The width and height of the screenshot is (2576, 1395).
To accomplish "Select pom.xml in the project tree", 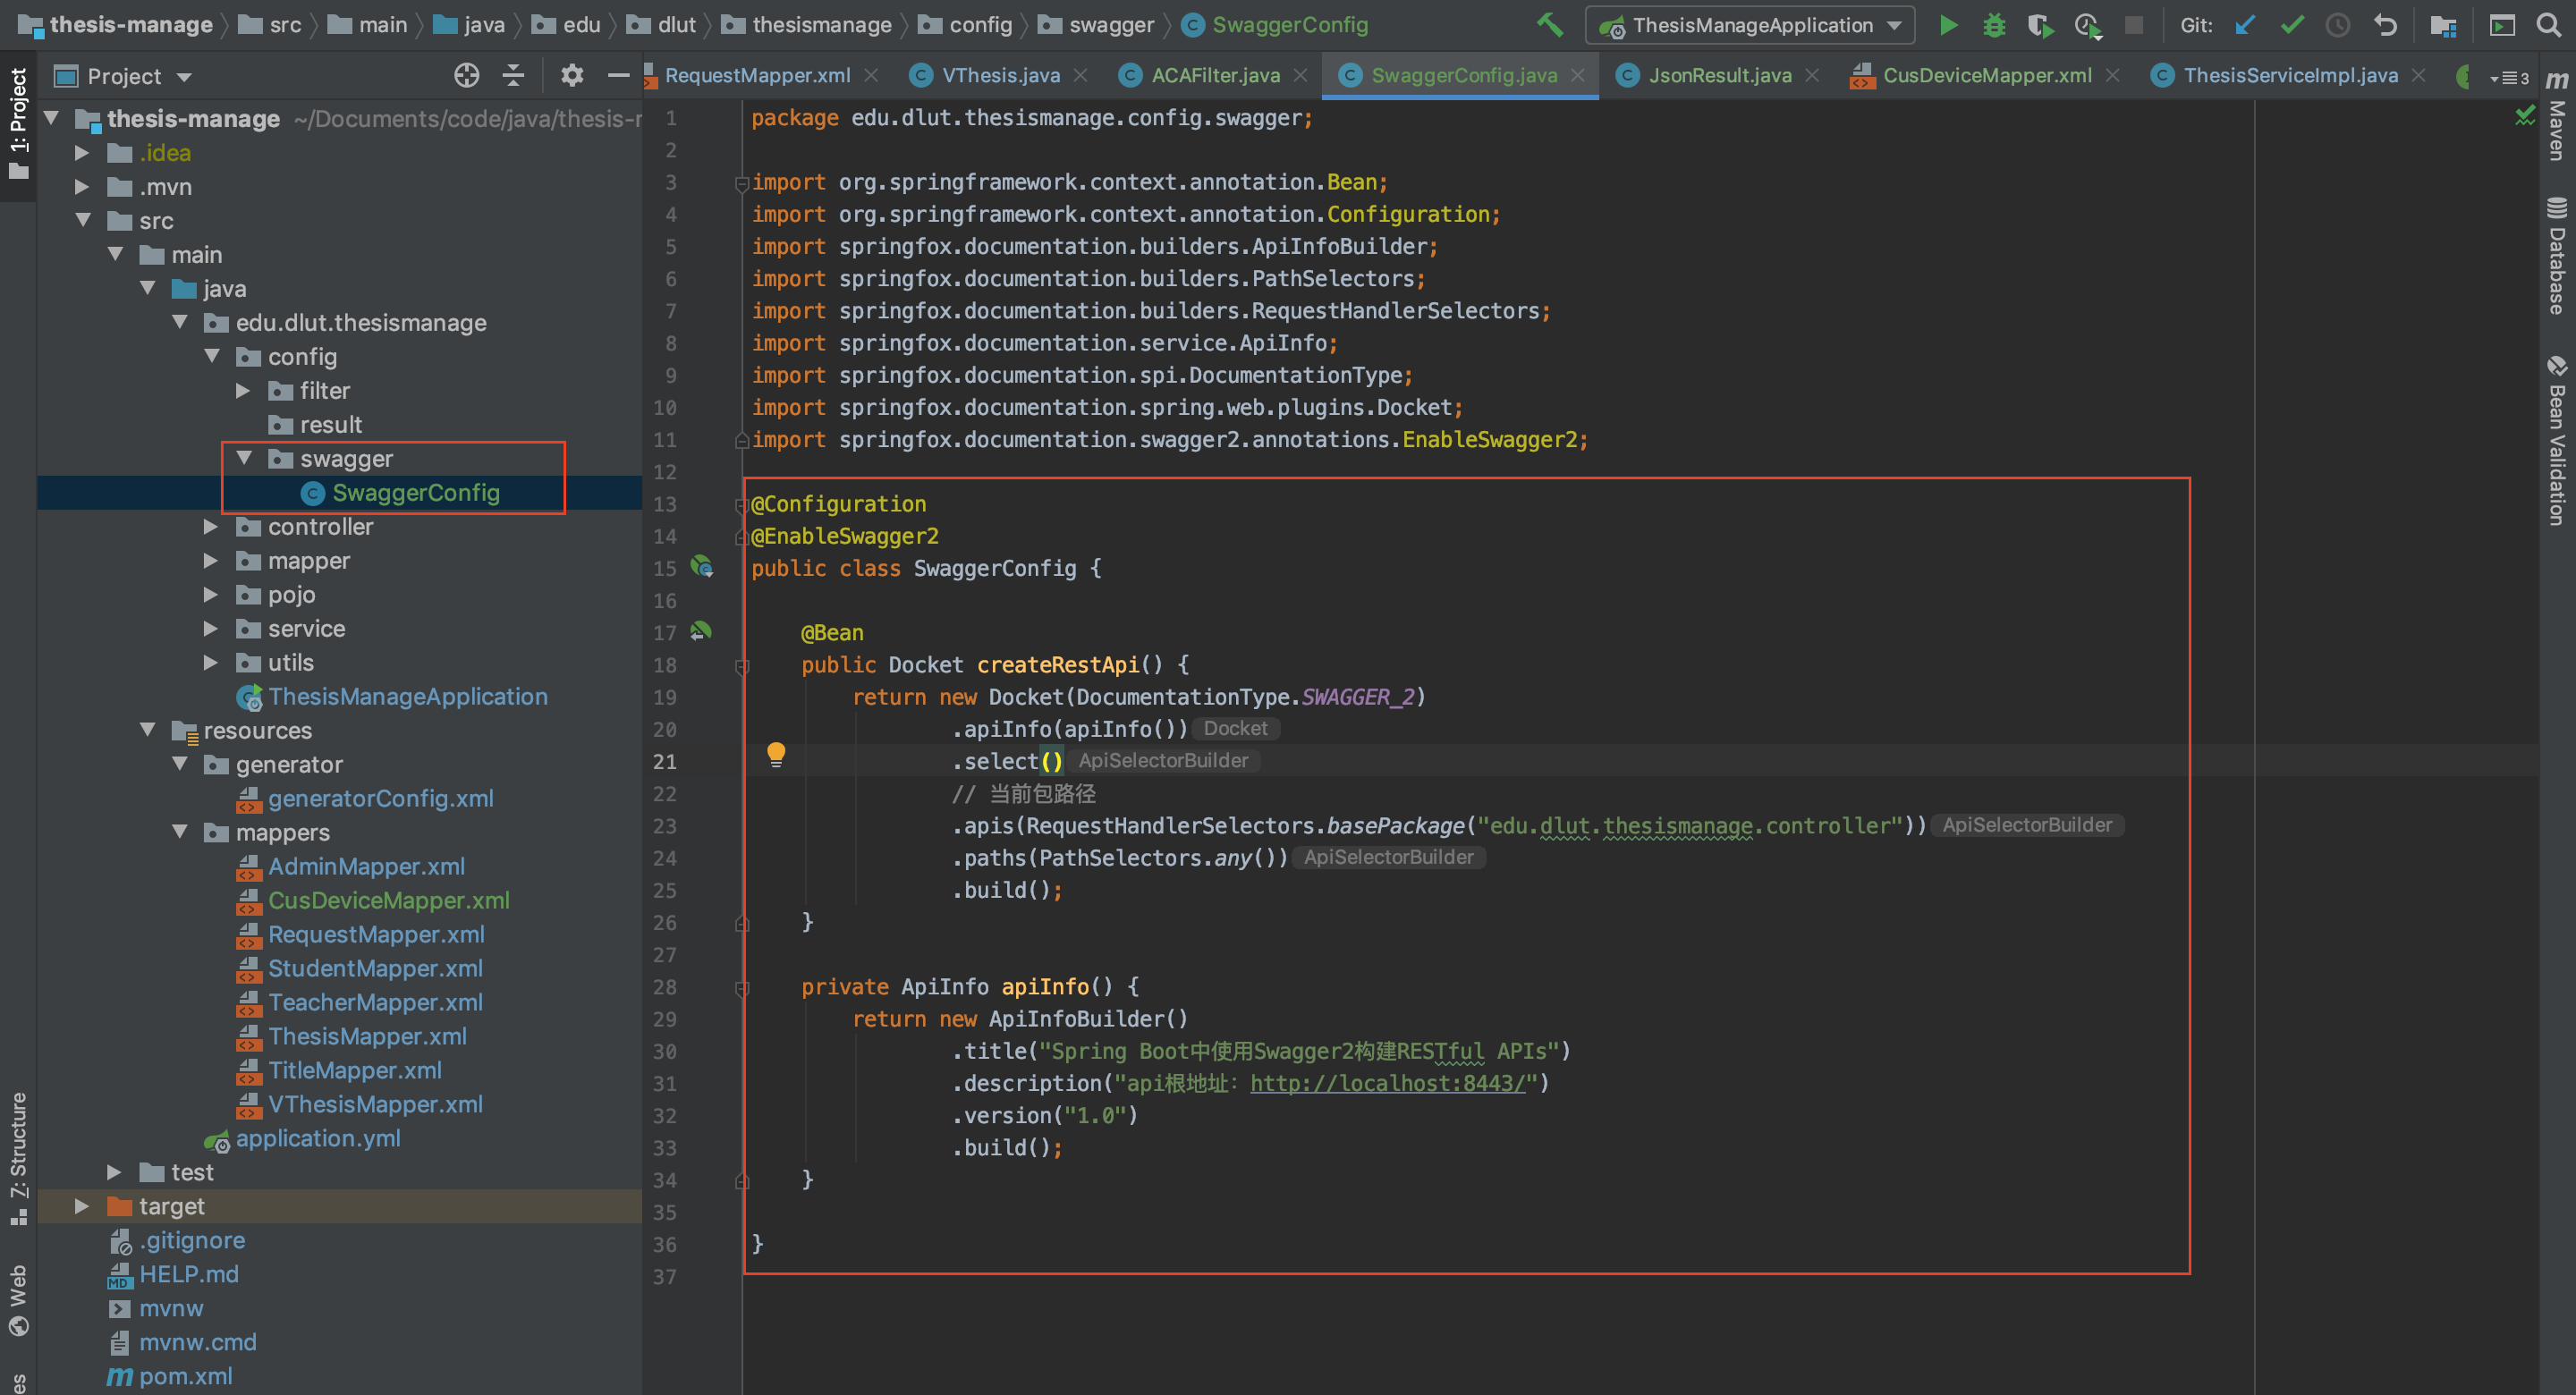I will click(x=185, y=1376).
